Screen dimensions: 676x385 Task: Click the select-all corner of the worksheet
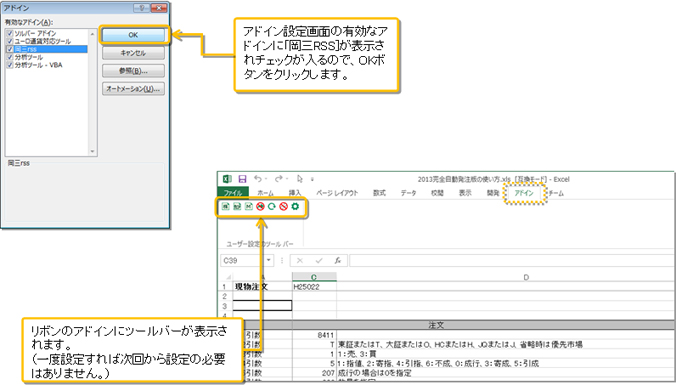coord(228,277)
